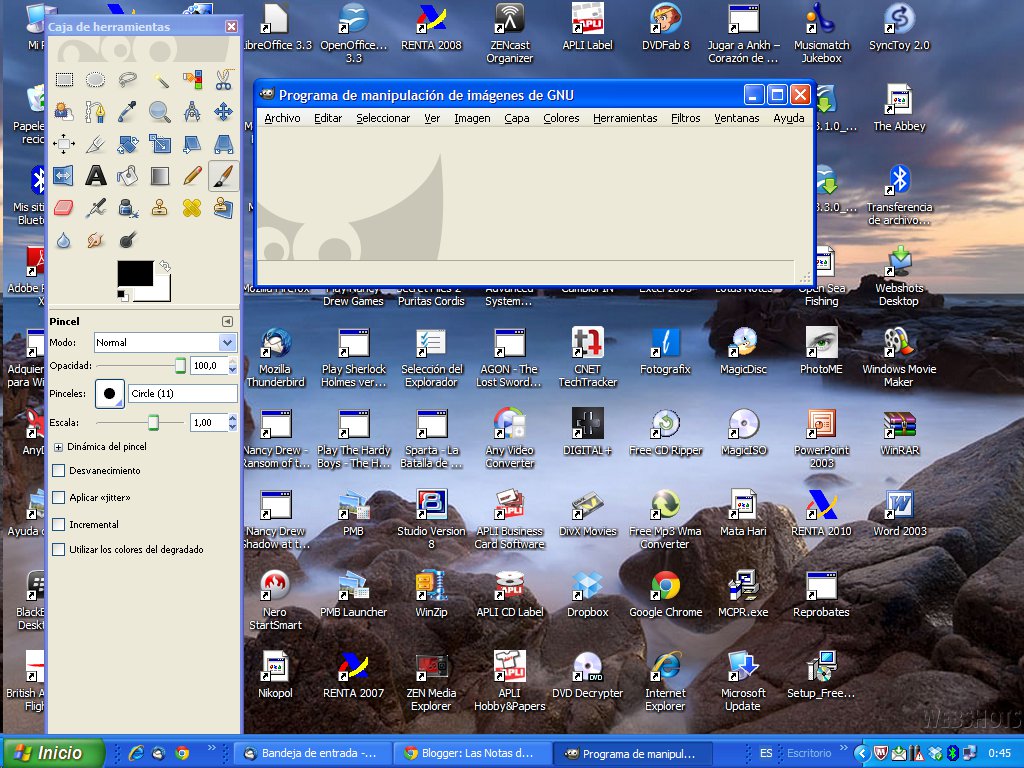Image resolution: width=1024 pixels, height=768 pixels.
Task: Open the Modo dropdown set to Normal
Action: (x=165, y=342)
